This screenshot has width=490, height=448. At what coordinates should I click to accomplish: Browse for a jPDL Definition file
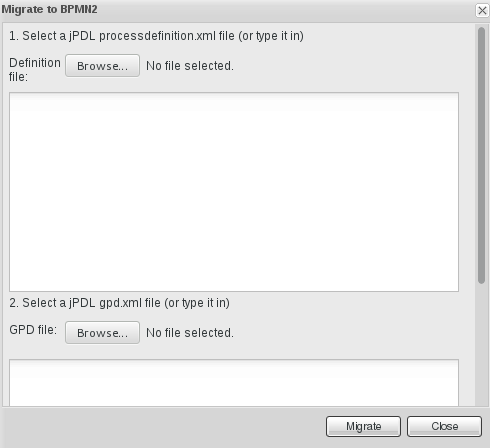point(102,66)
